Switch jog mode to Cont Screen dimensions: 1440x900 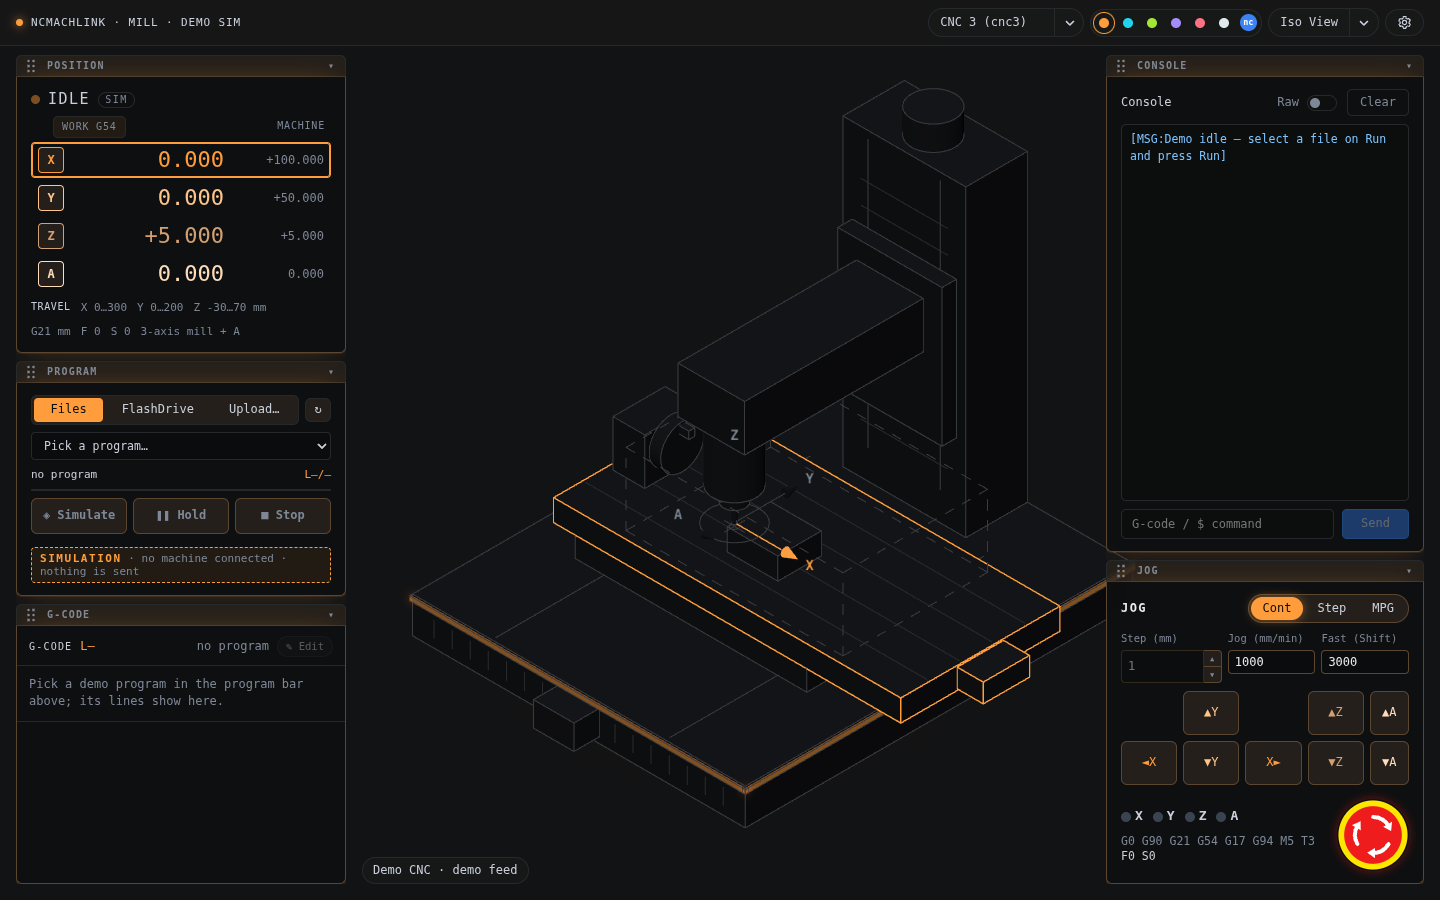click(x=1276, y=608)
